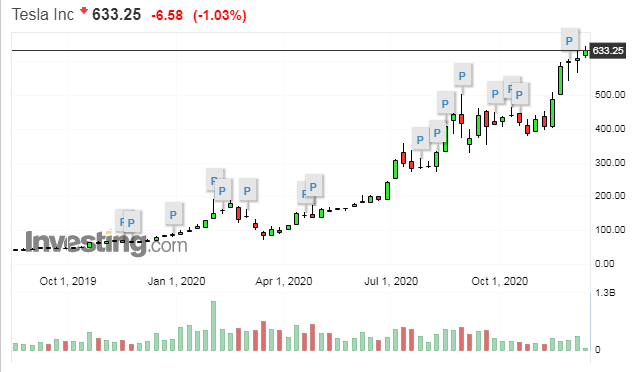
Task: Click the P marker above the latest candle
Action: 569,40
